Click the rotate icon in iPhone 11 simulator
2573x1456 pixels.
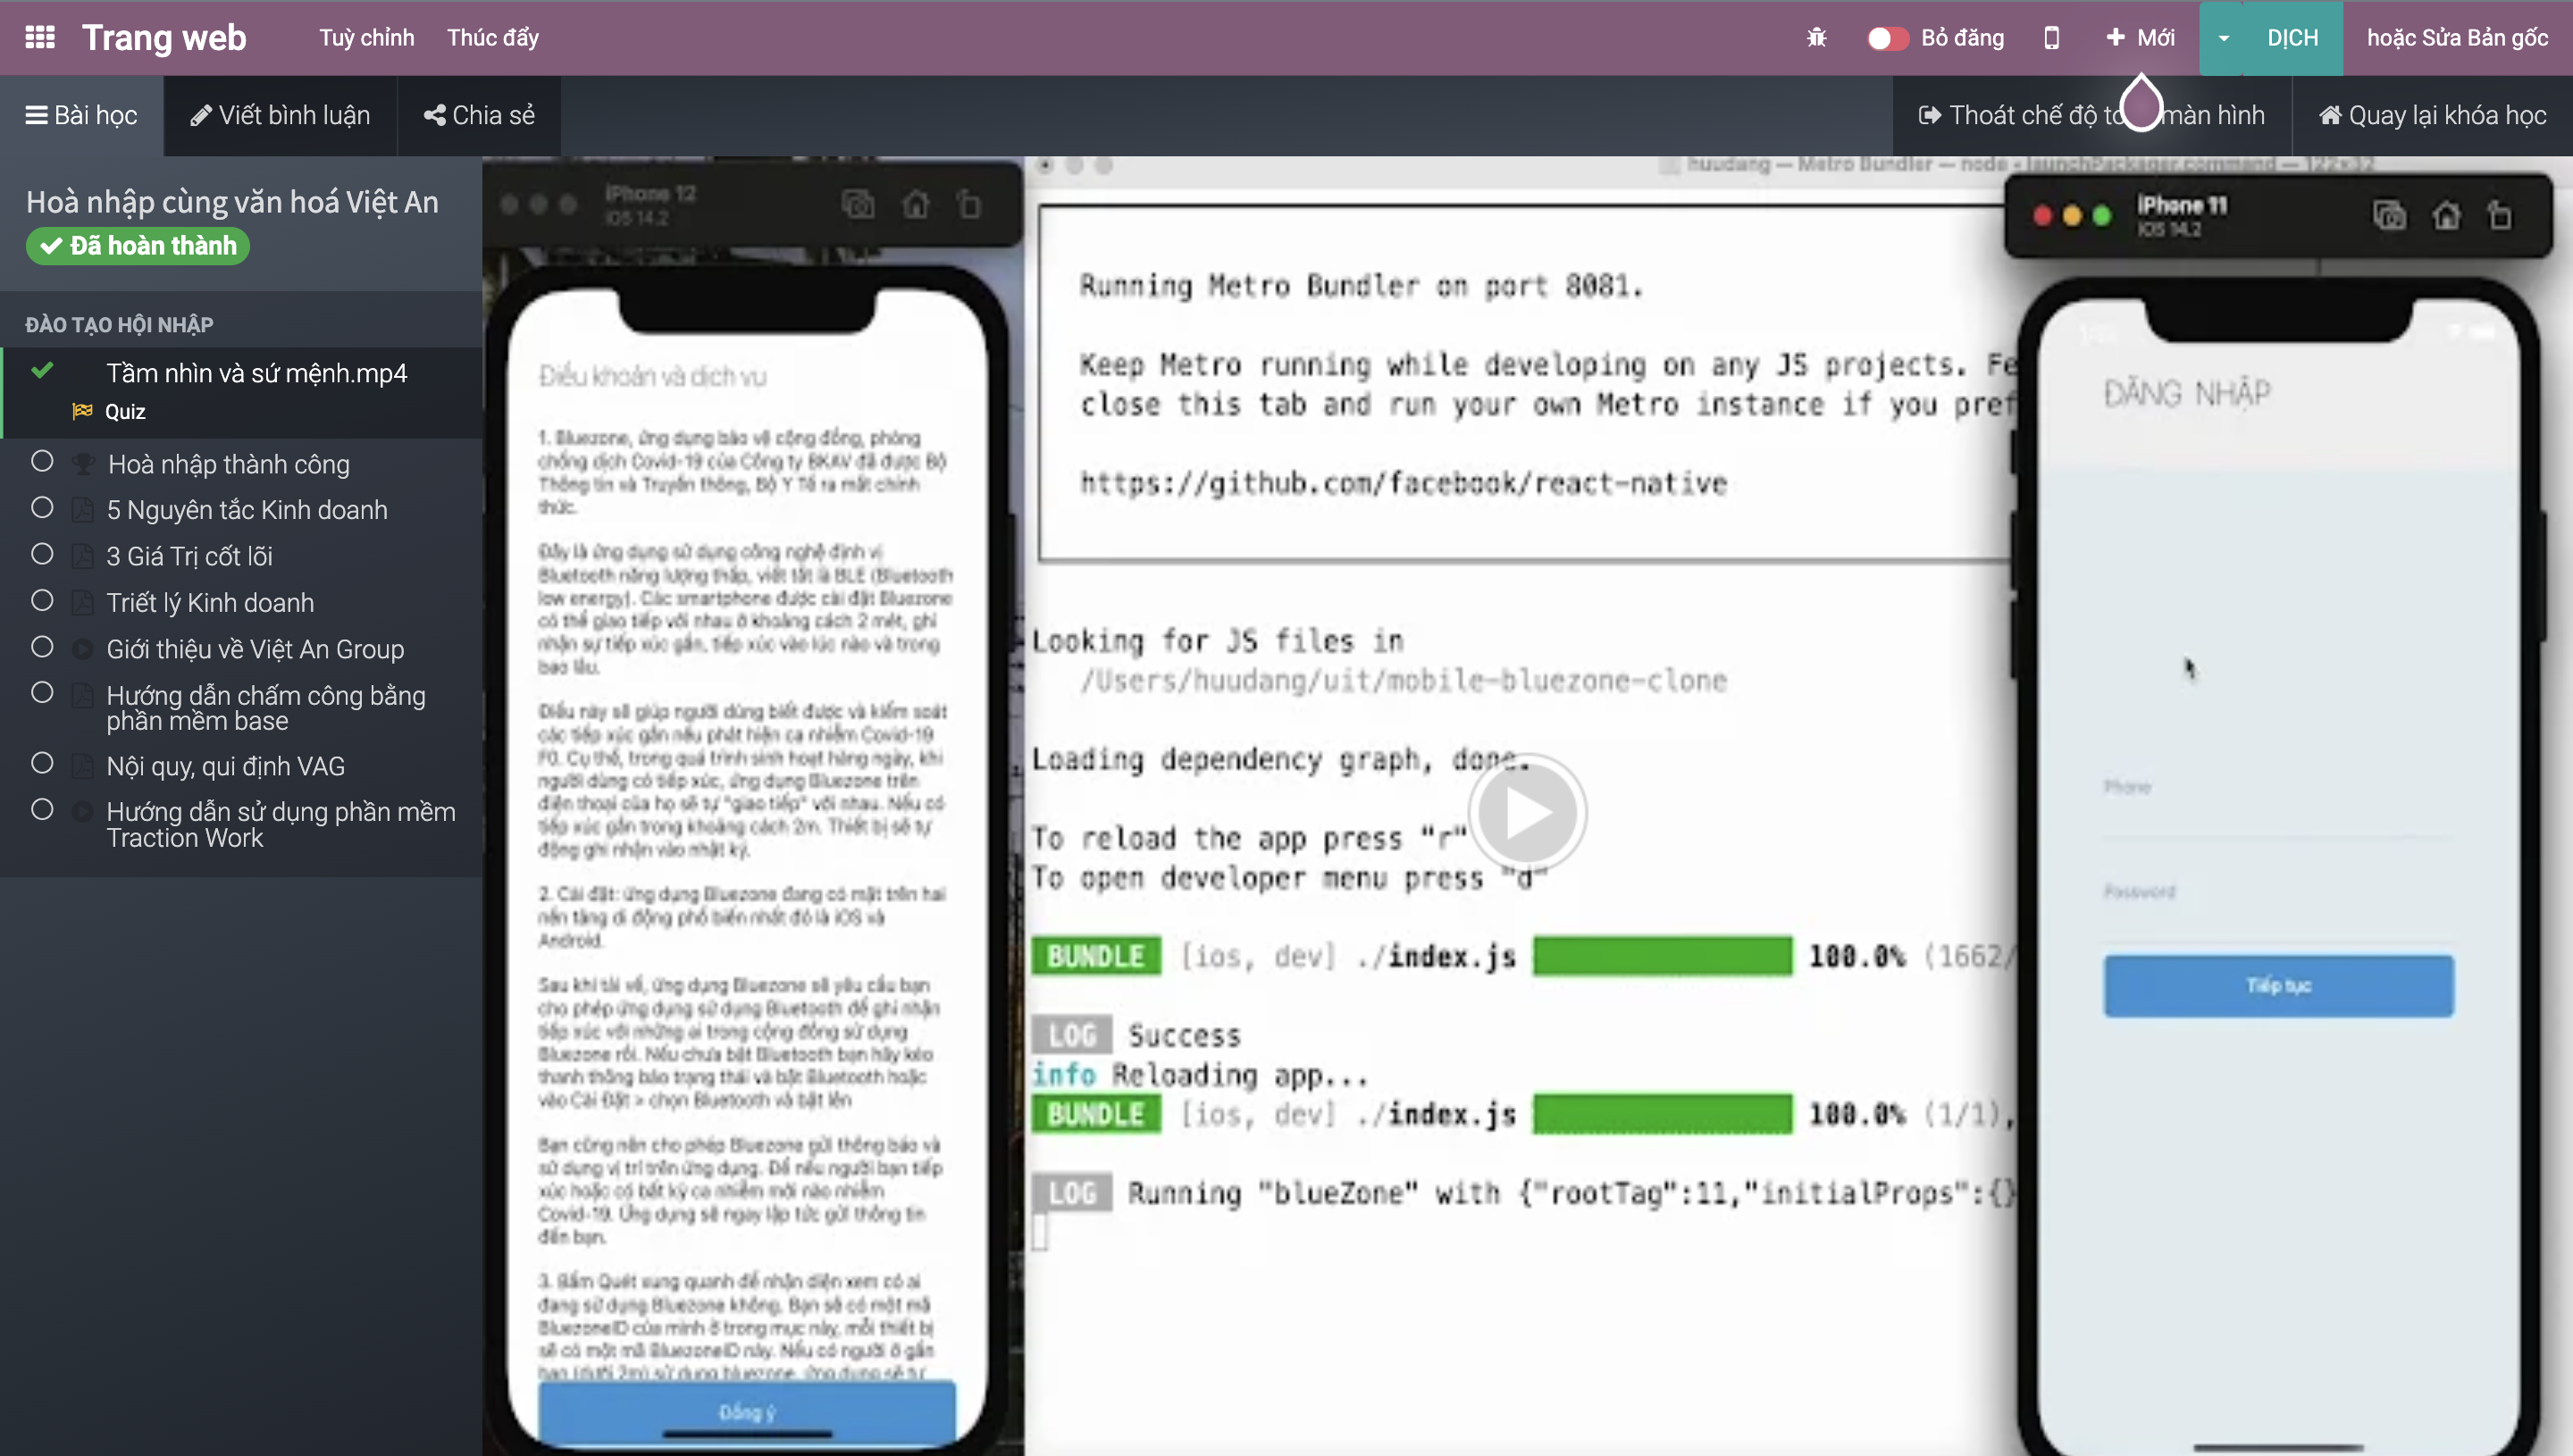click(2501, 215)
